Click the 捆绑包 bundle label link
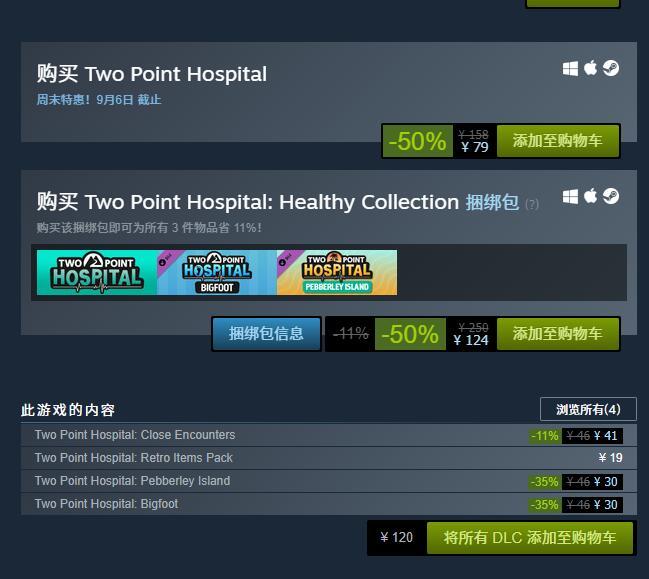The height and width of the screenshot is (579, 649). pos(492,202)
